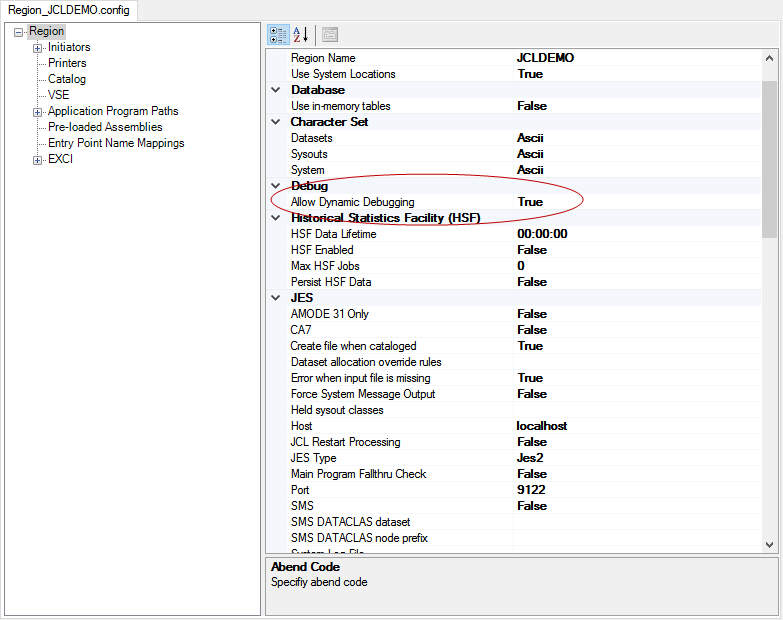This screenshot has height=620, width=783.
Task: Open Entry Point Name Mappings item
Action: [x=116, y=143]
